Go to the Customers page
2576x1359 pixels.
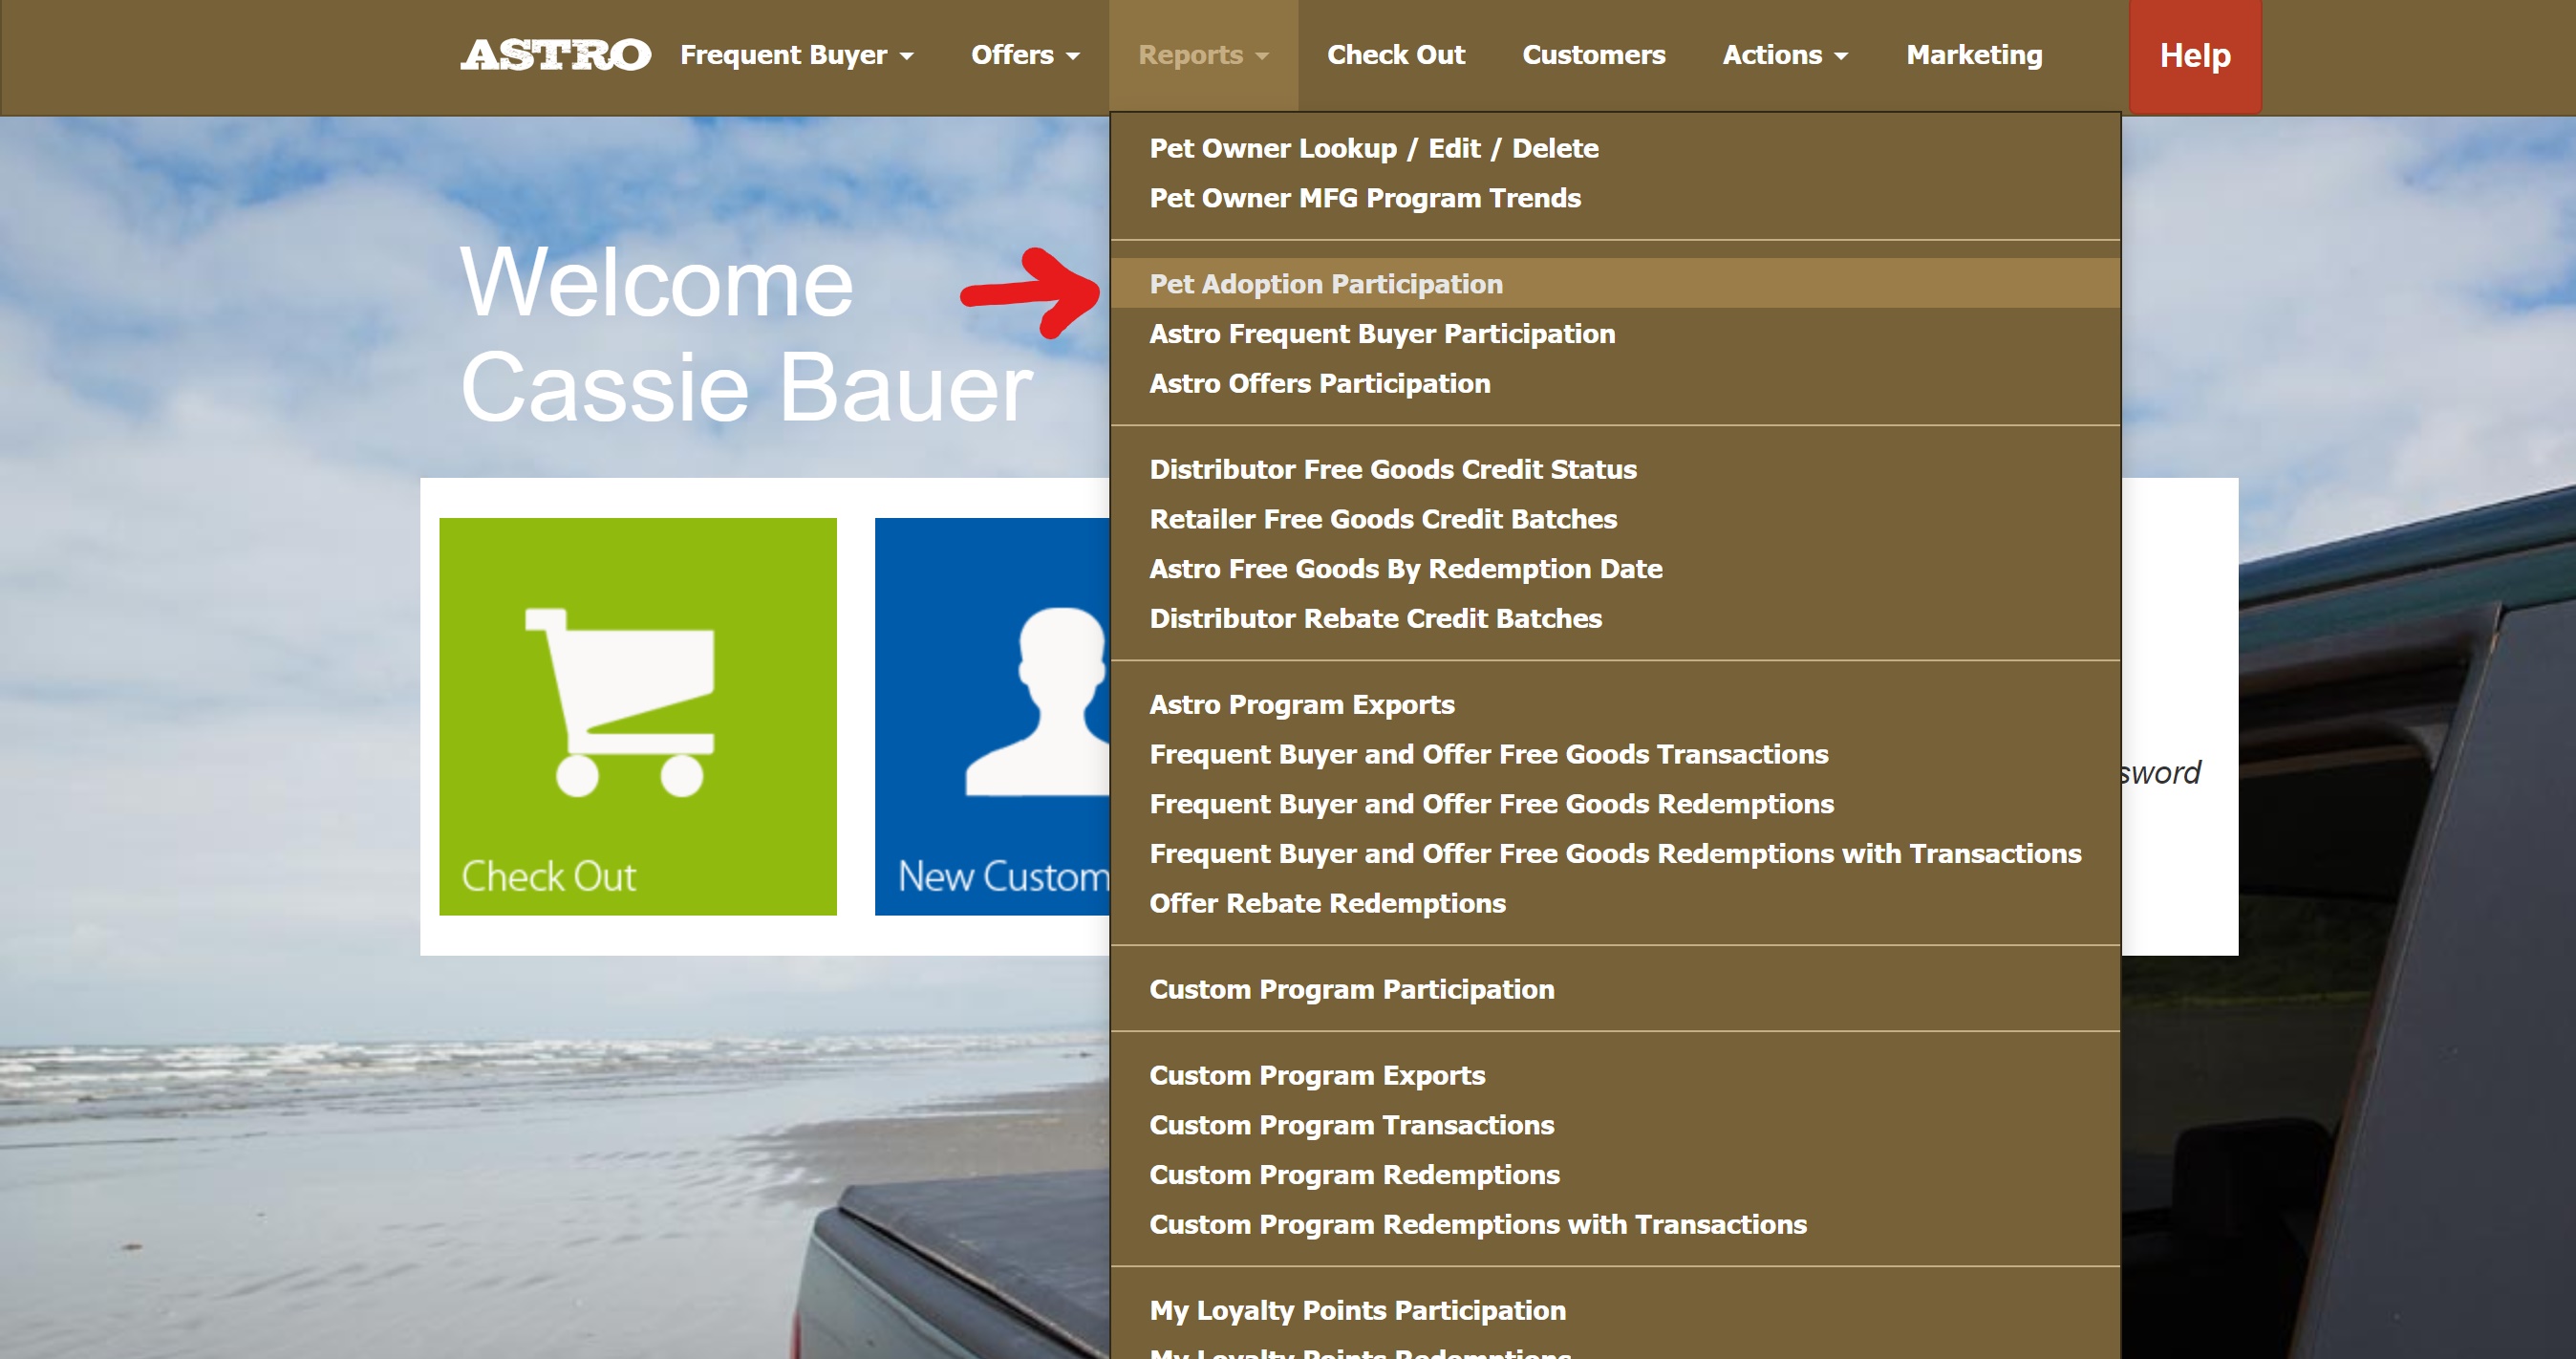click(x=1593, y=55)
